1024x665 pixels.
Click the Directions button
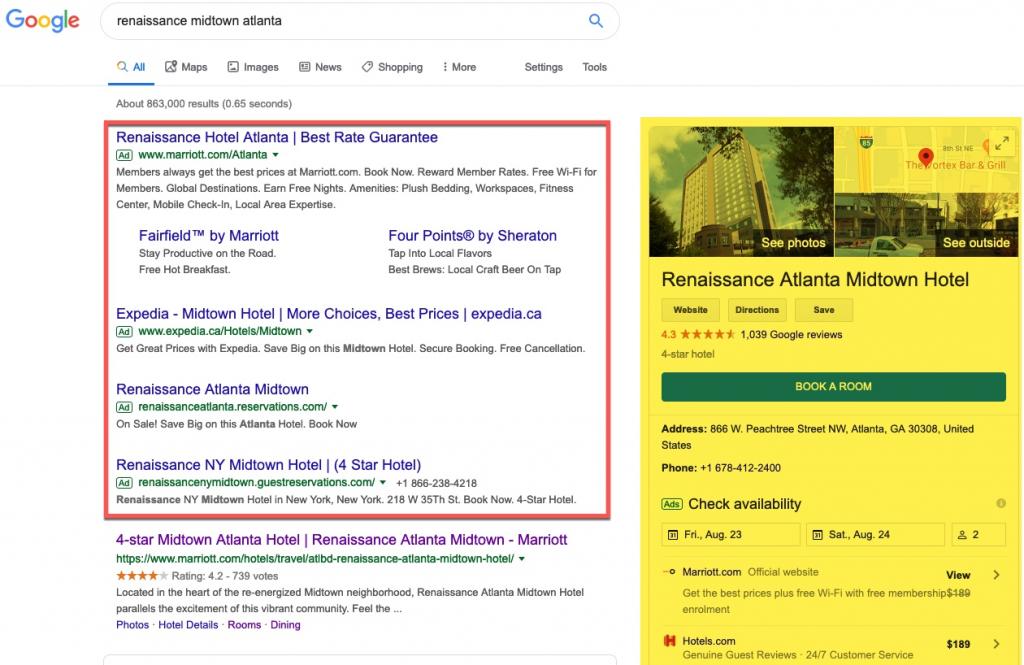[757, 310]
